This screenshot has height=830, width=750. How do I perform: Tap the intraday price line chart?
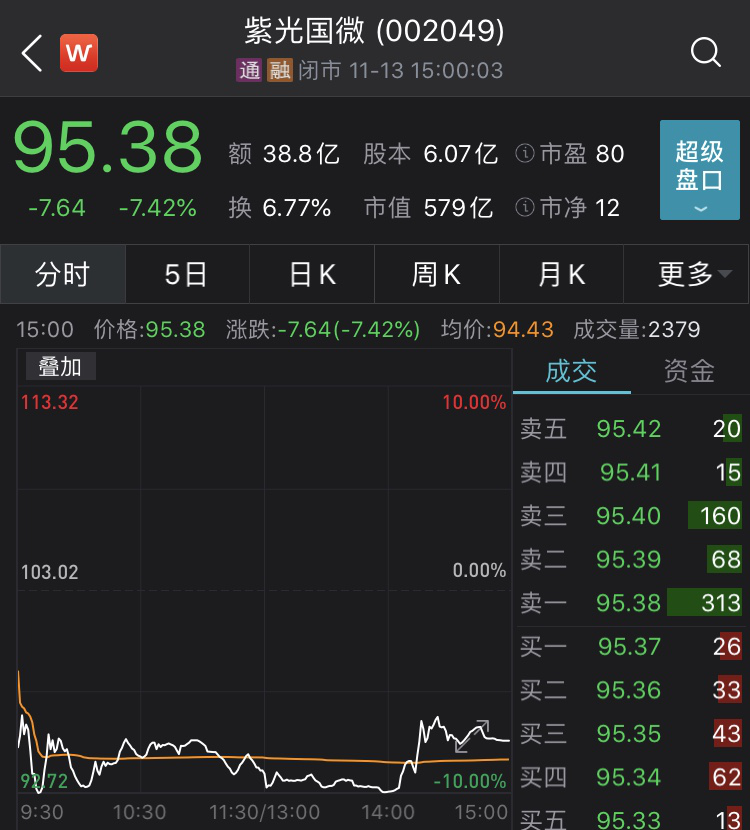(x=264, y=589)
